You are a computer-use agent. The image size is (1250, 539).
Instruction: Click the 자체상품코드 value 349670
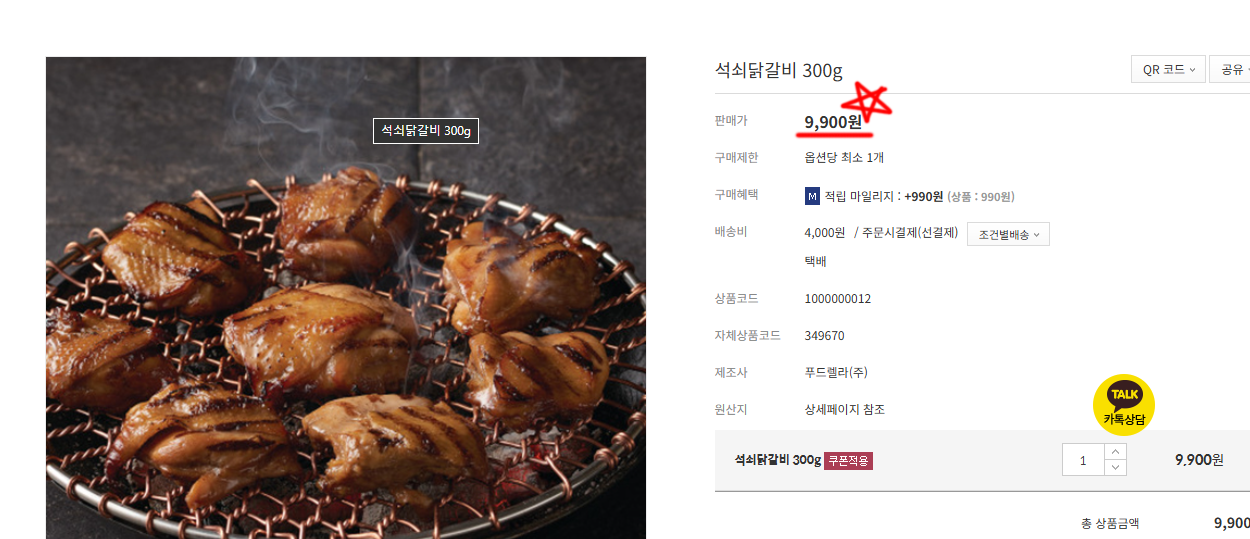point(824,335)
